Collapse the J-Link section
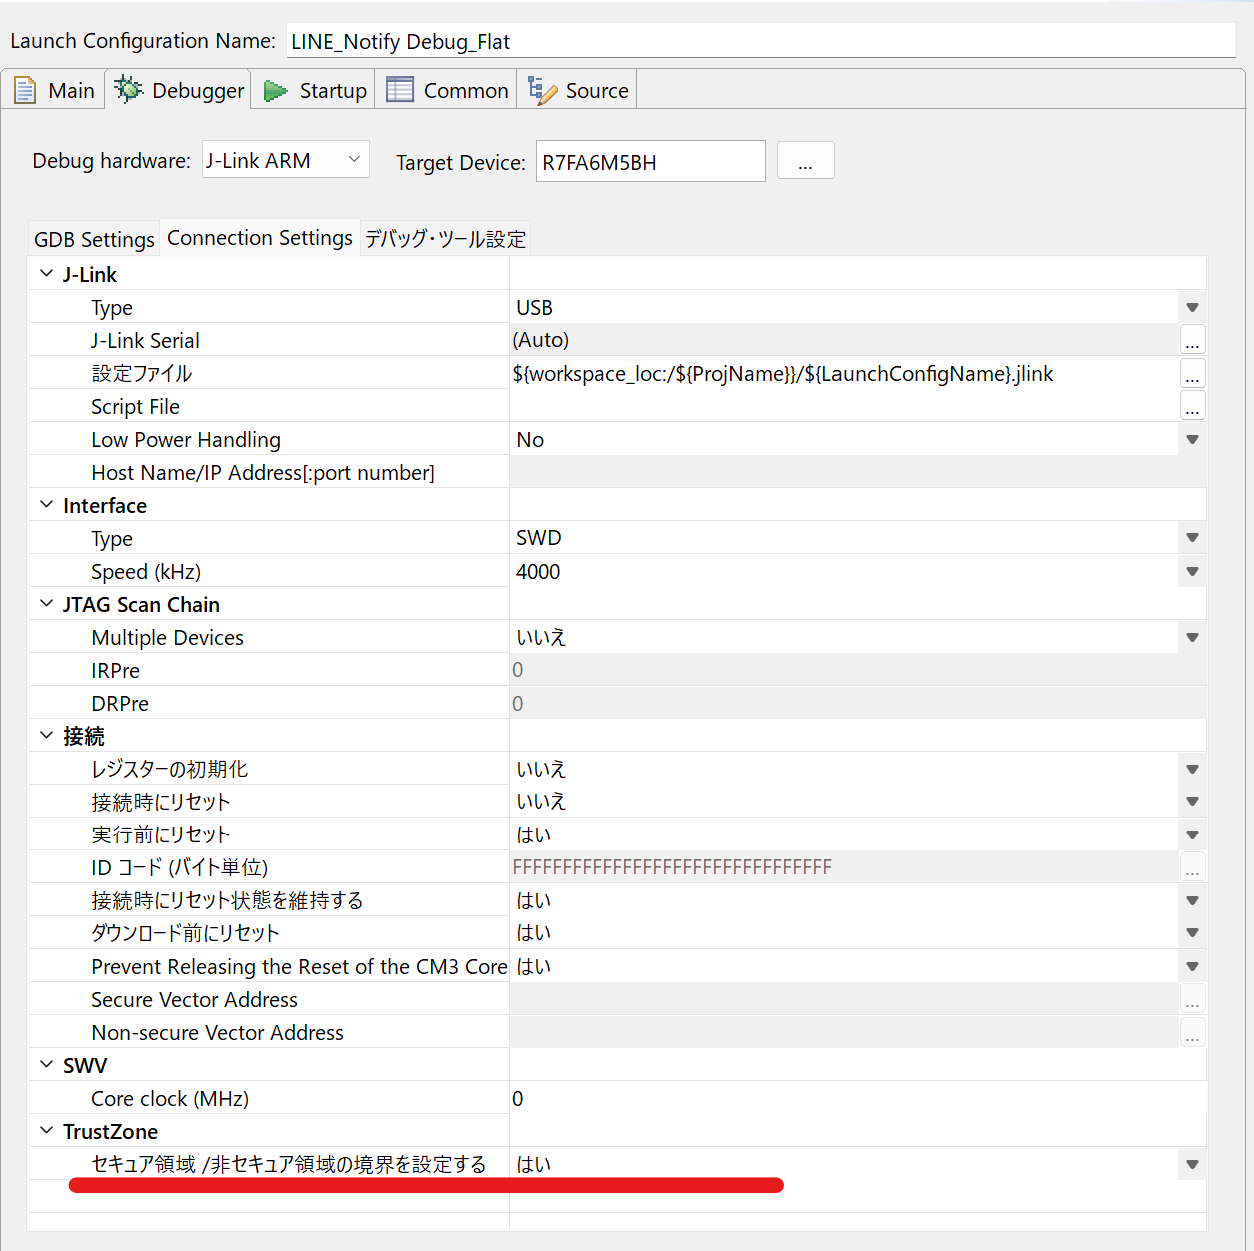The height and width of the screenshot is (1251, 1254). 46,273
